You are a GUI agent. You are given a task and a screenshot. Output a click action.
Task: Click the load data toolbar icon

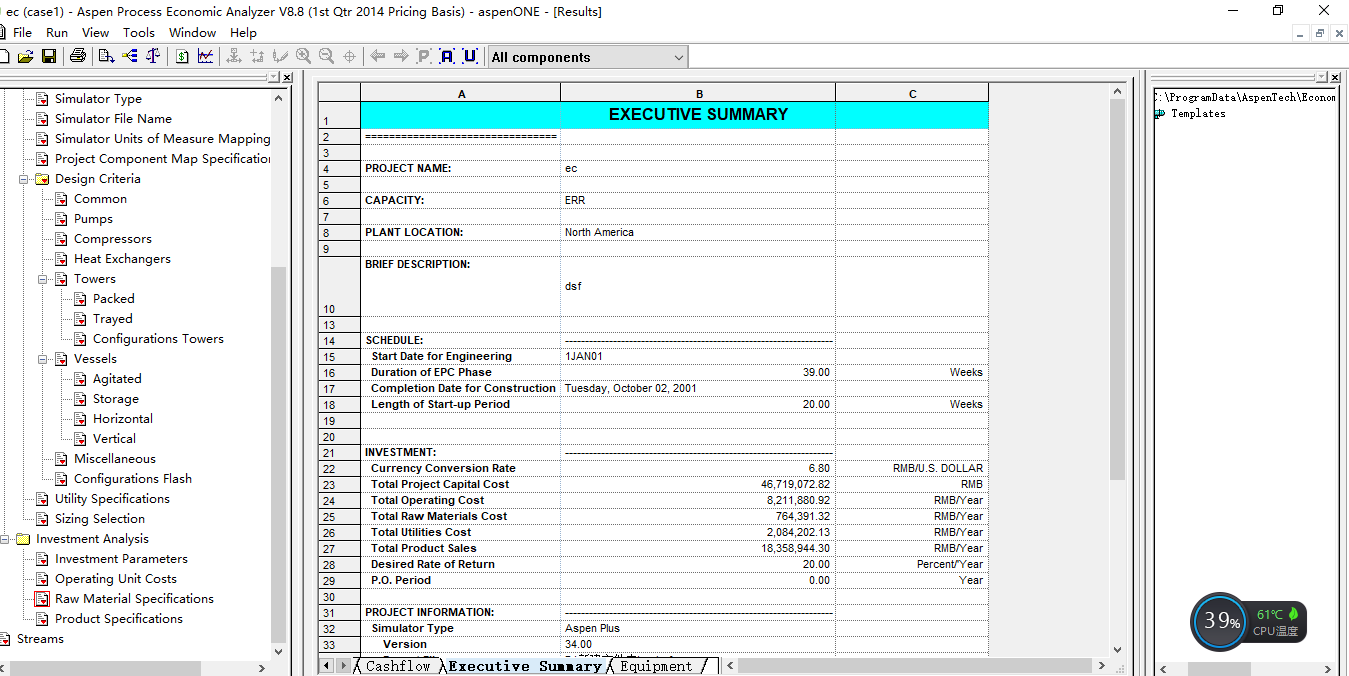pyautogui.click(x=106, y=56)
